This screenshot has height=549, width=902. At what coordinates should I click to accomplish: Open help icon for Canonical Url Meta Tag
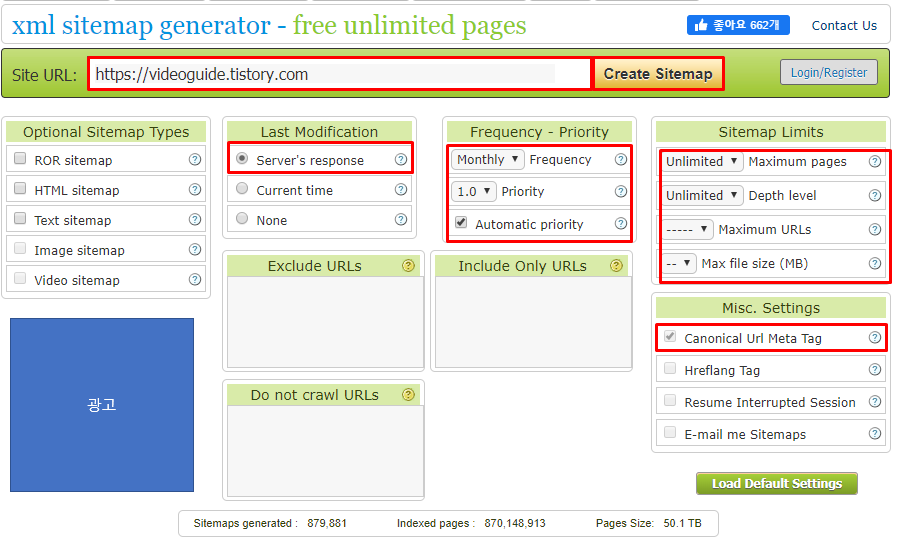click(x=875, y=337)
